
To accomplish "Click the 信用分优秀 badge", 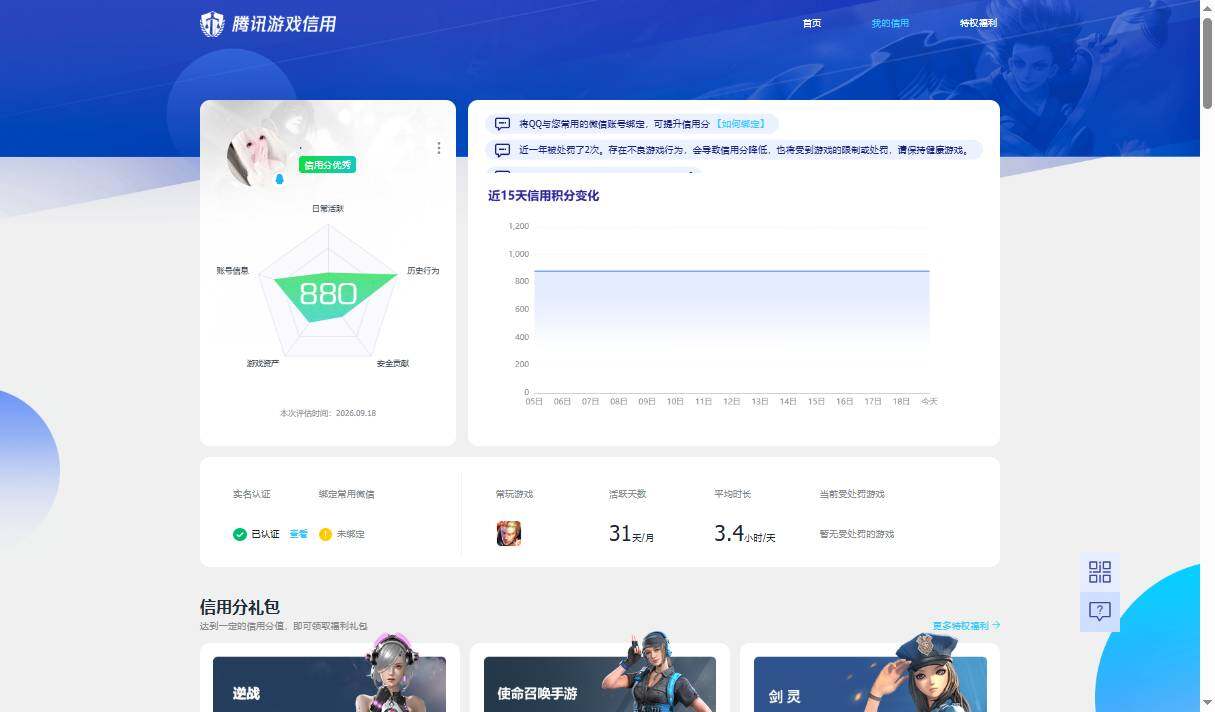I will [x=327, y=165].
